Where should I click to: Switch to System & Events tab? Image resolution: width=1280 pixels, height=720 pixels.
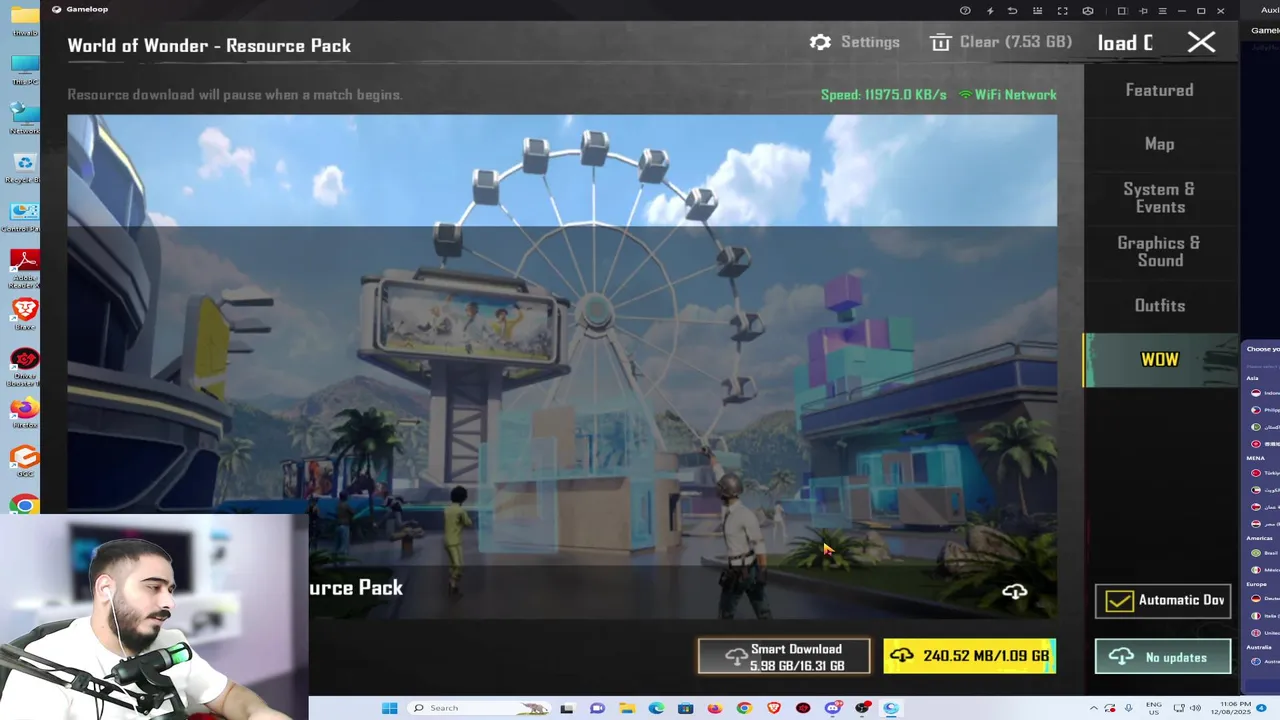pyautogui.click(x=1160, y=198)
